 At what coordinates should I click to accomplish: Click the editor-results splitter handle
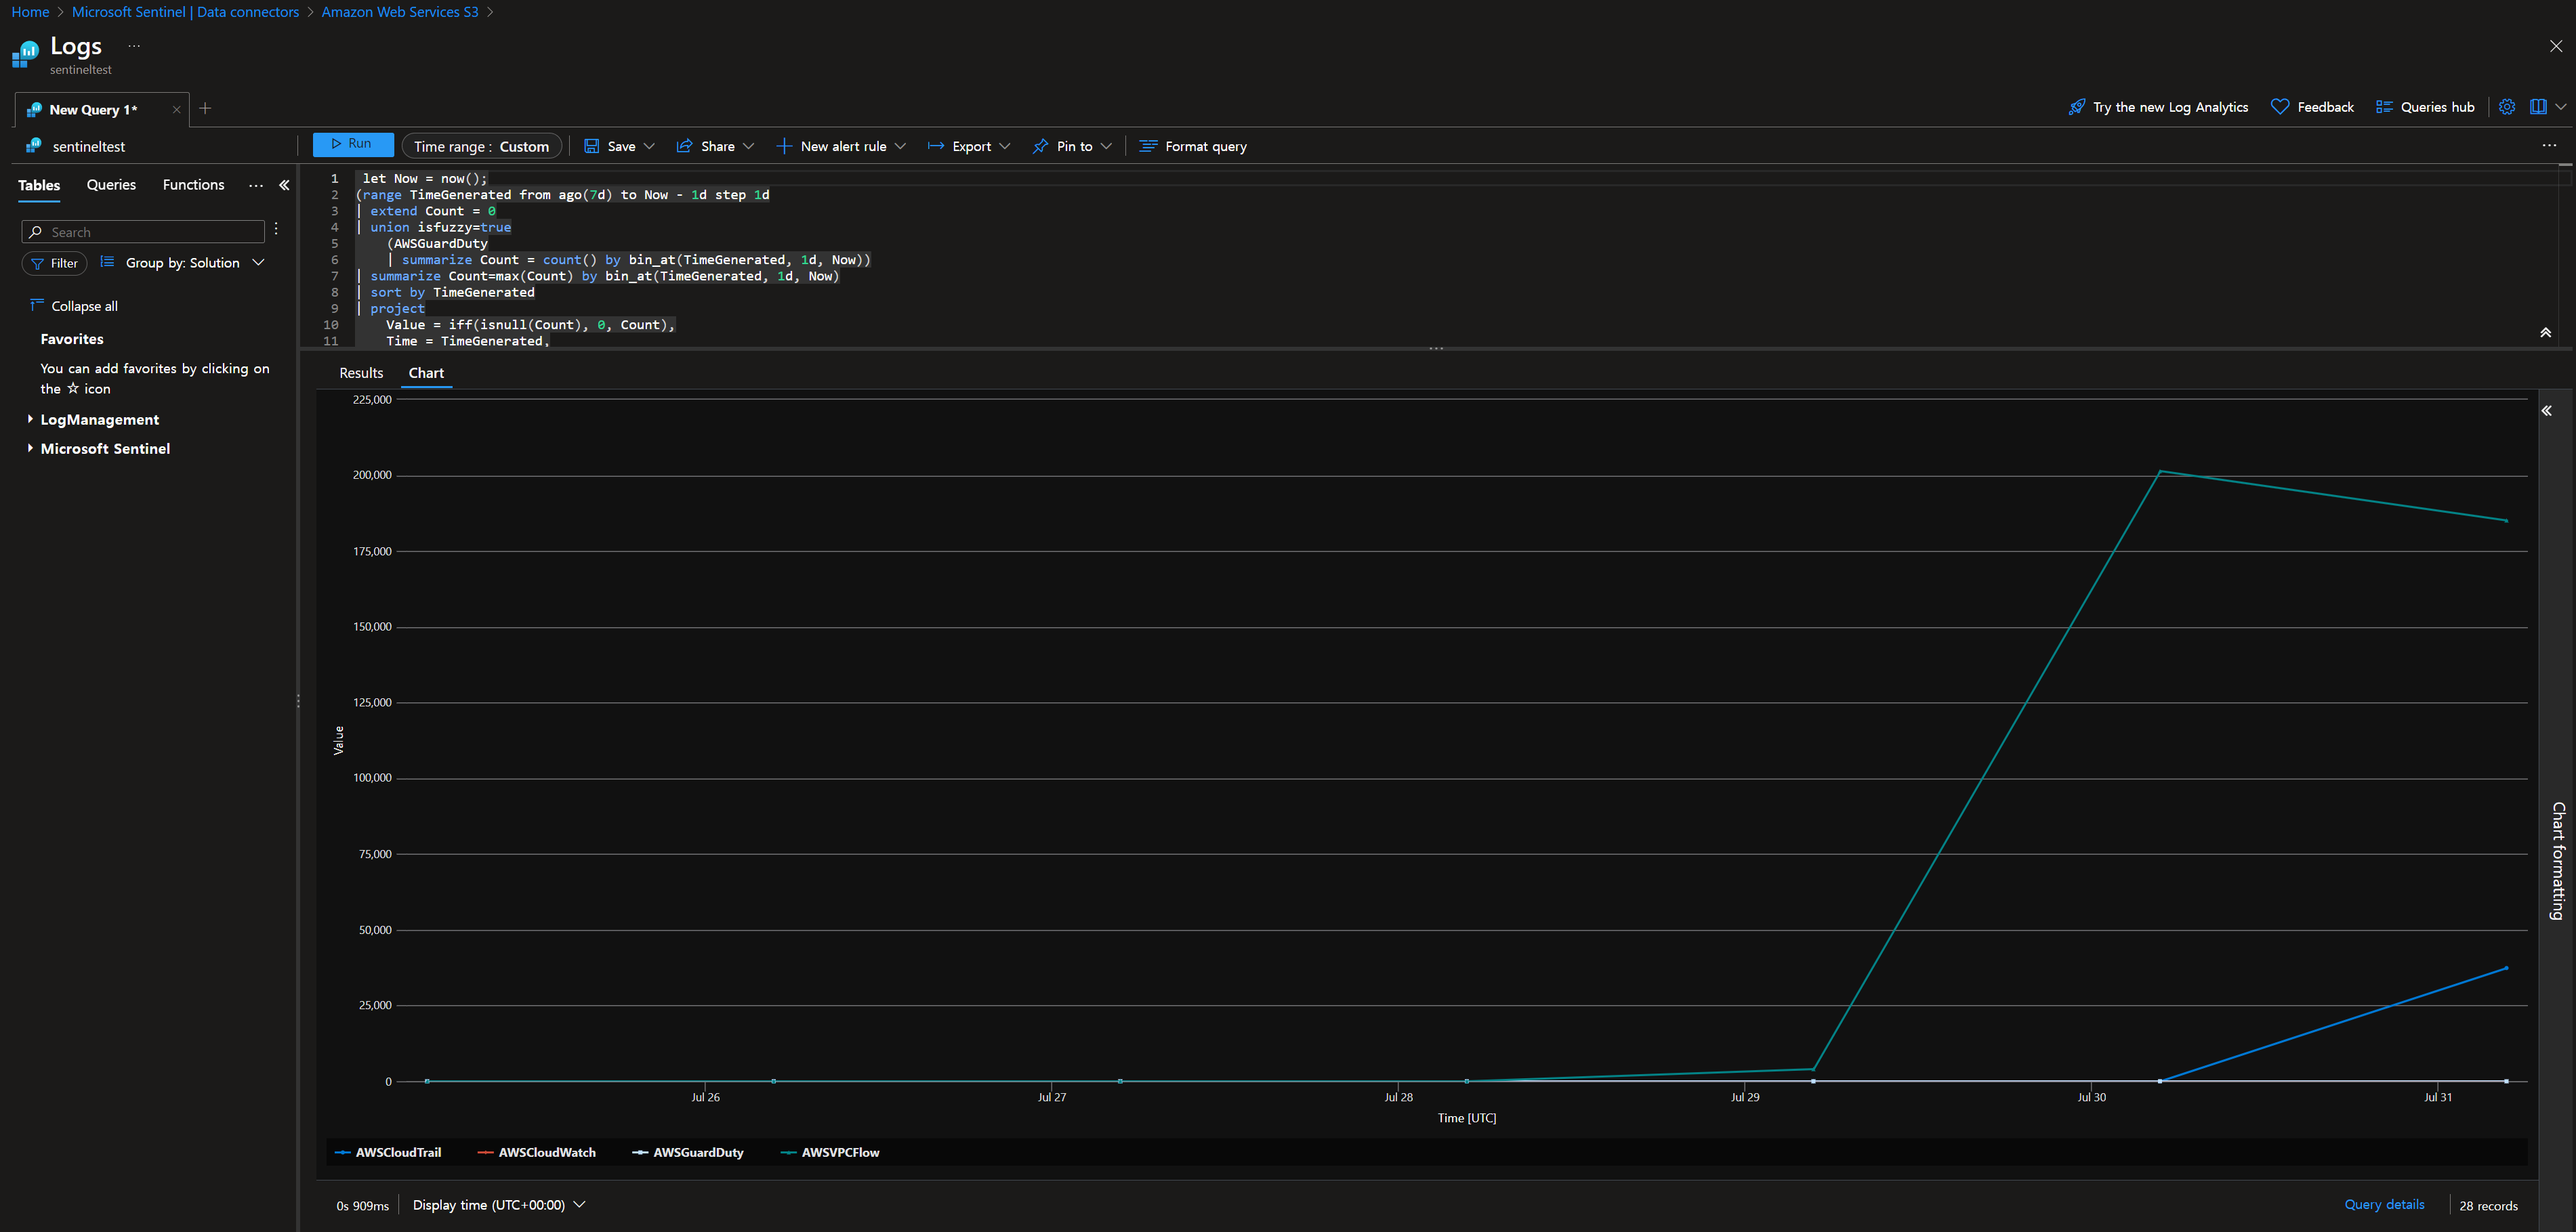(x=1436, y=348)
